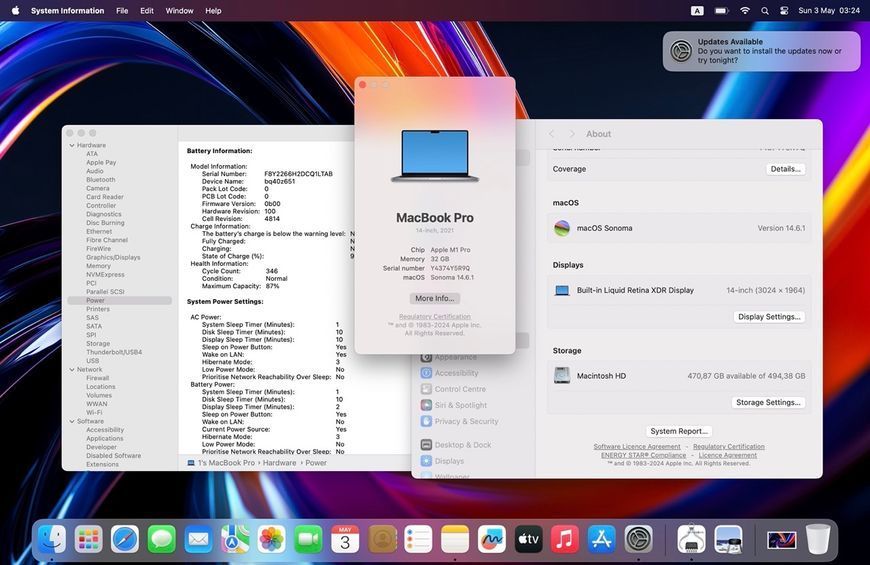Click the System Report button
Viewport: 870px width, 565px height.
679,431
